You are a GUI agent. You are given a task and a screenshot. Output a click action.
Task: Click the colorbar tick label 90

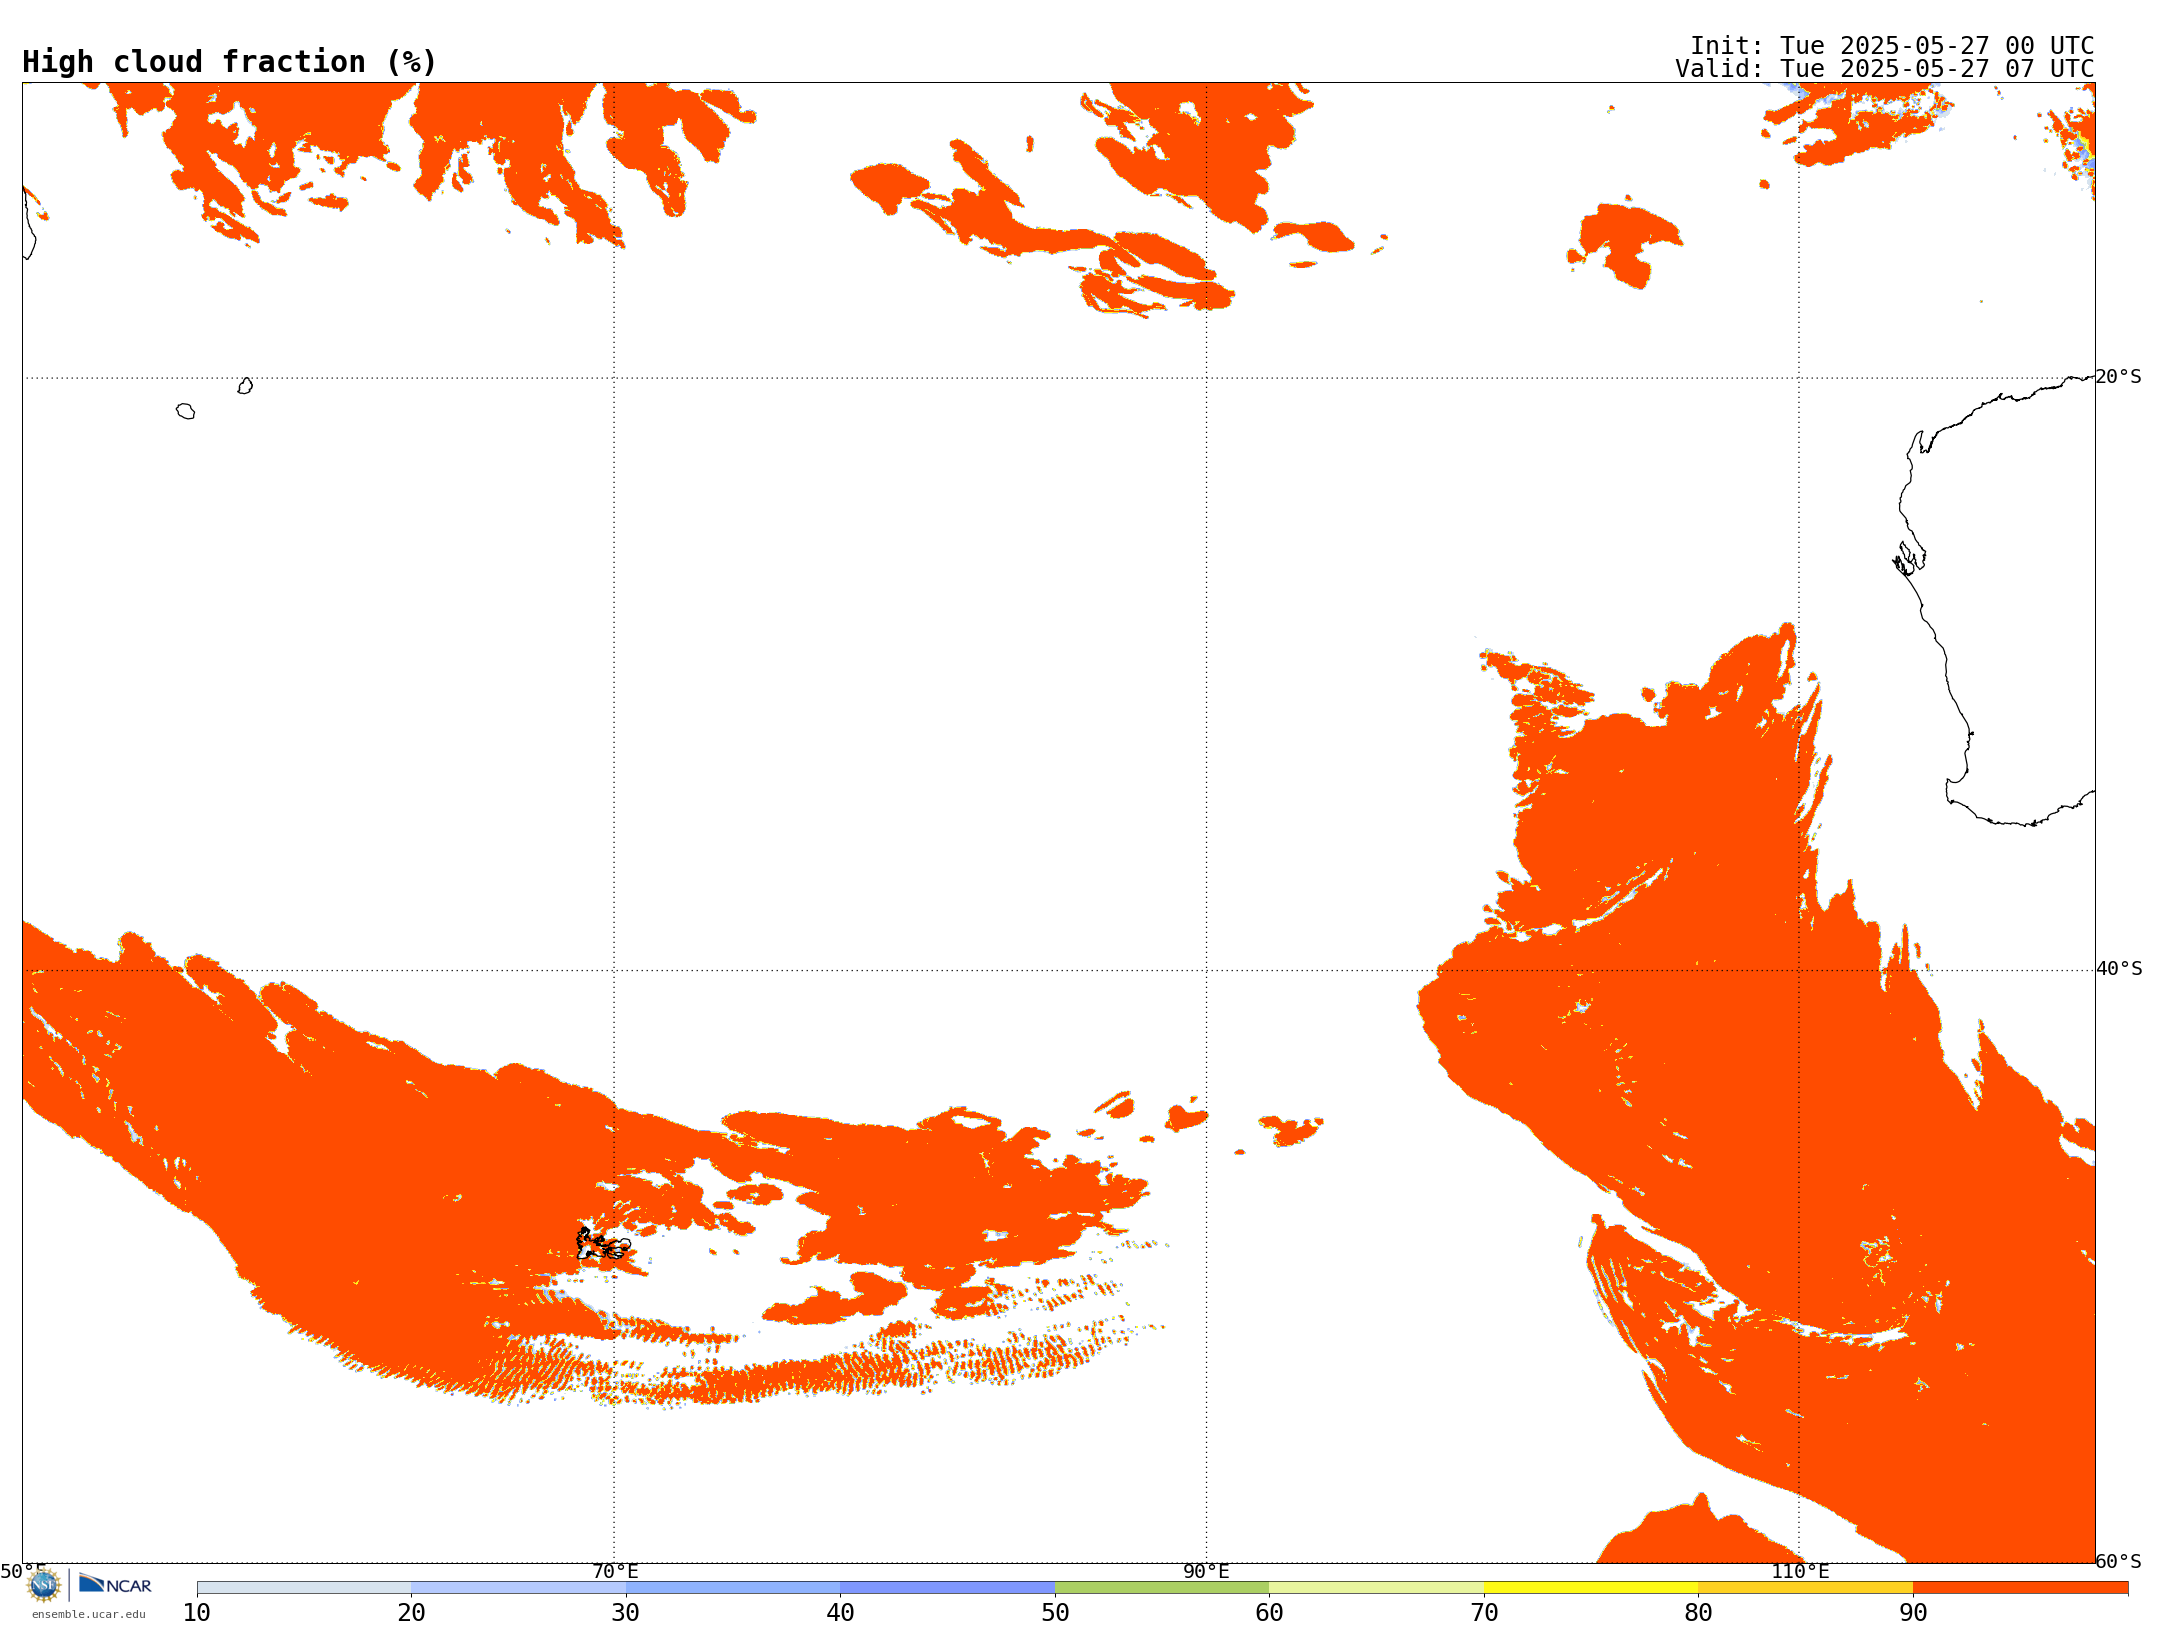tap(1913, 1613)
